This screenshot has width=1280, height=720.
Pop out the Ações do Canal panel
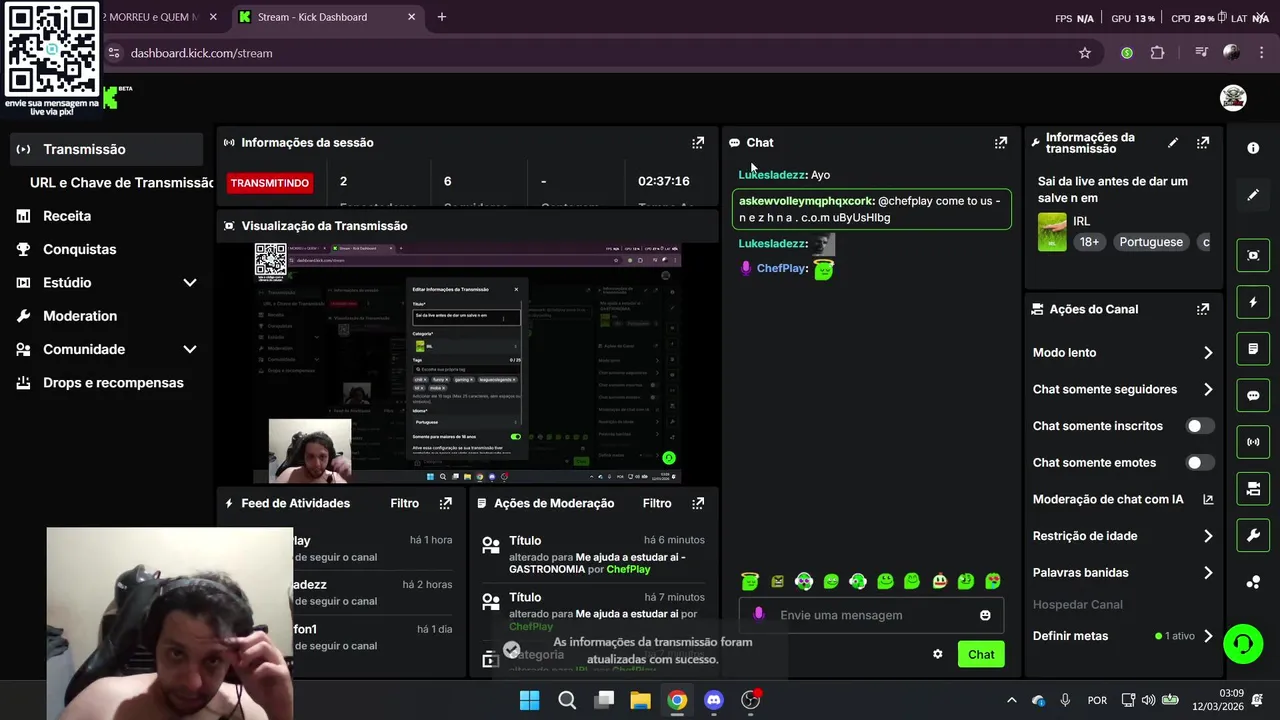[1203, 310]
